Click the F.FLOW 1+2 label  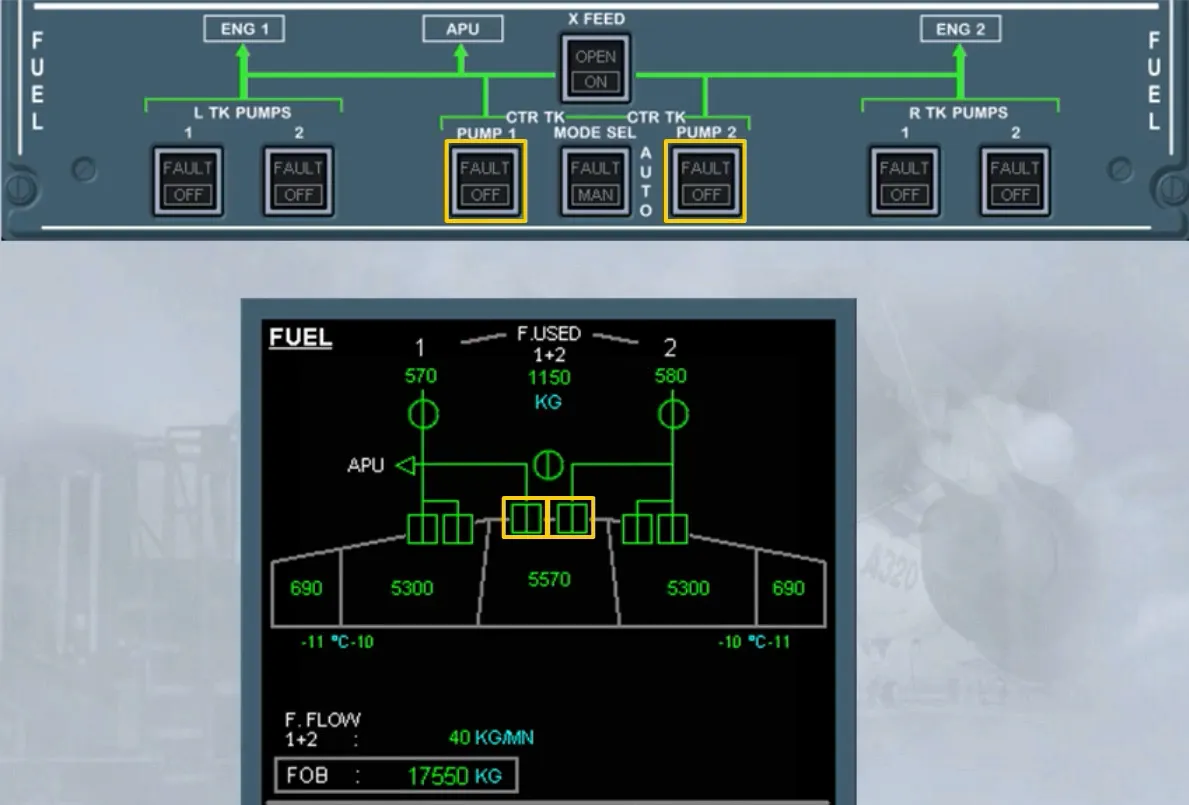322,729
